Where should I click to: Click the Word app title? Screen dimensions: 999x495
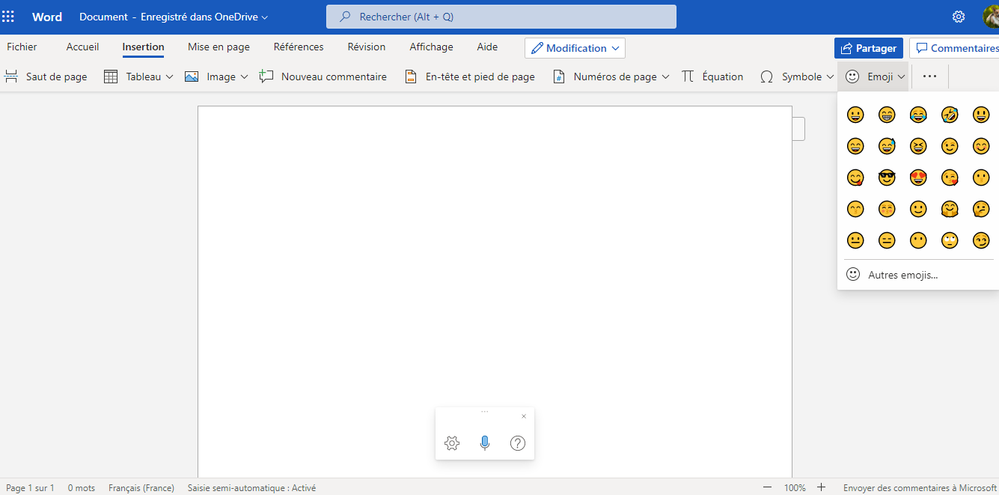[x=47, y=17]
